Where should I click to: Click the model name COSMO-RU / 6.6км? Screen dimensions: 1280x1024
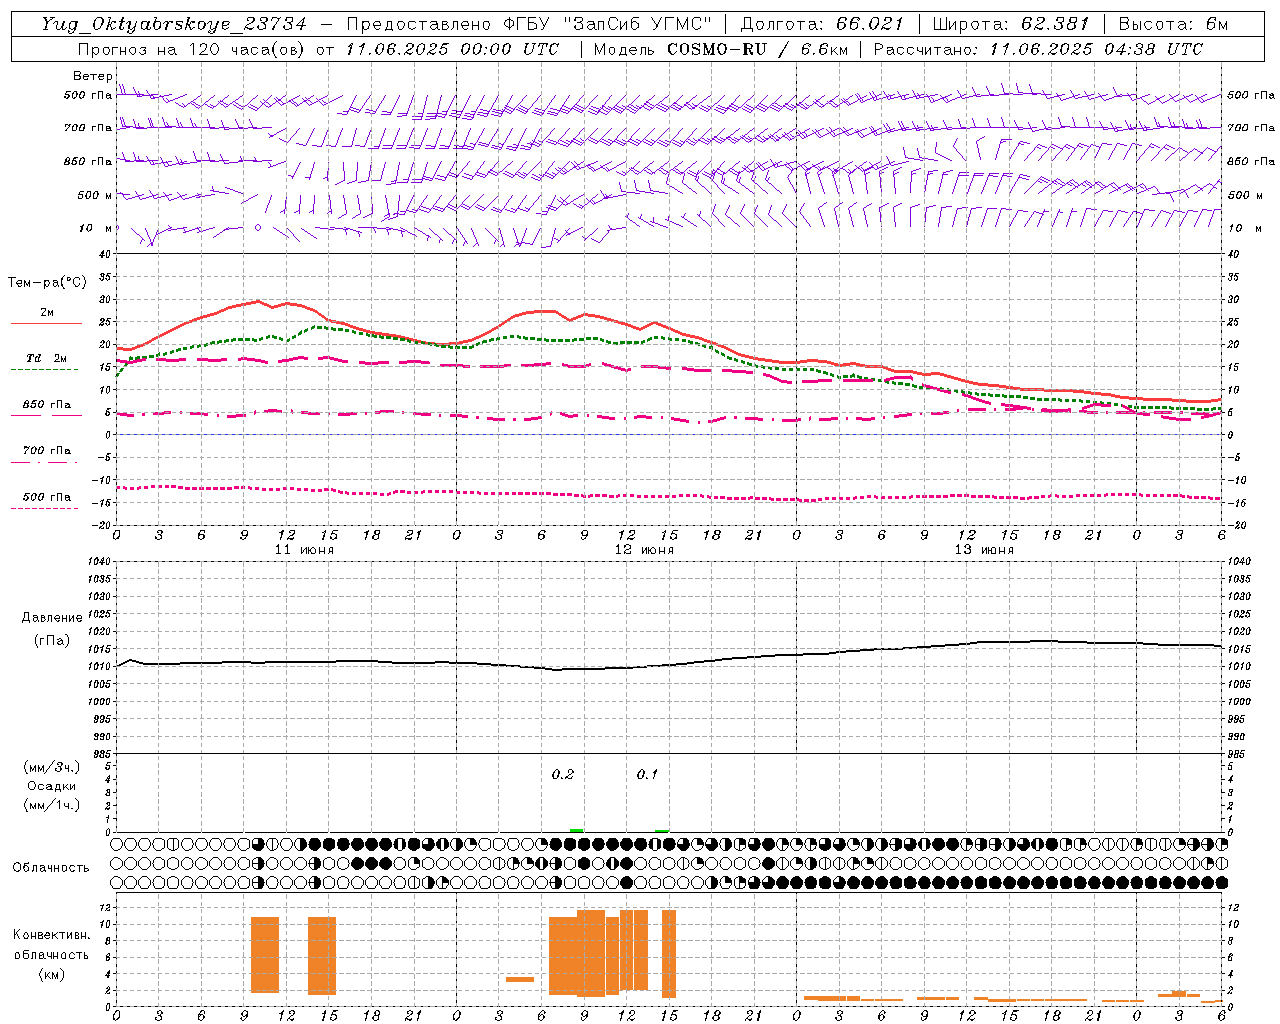[x=757, y=49]
